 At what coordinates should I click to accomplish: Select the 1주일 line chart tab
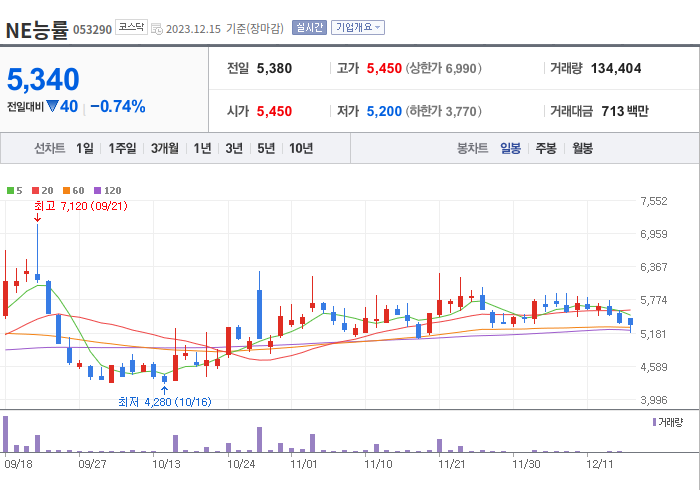click(122, 148)
